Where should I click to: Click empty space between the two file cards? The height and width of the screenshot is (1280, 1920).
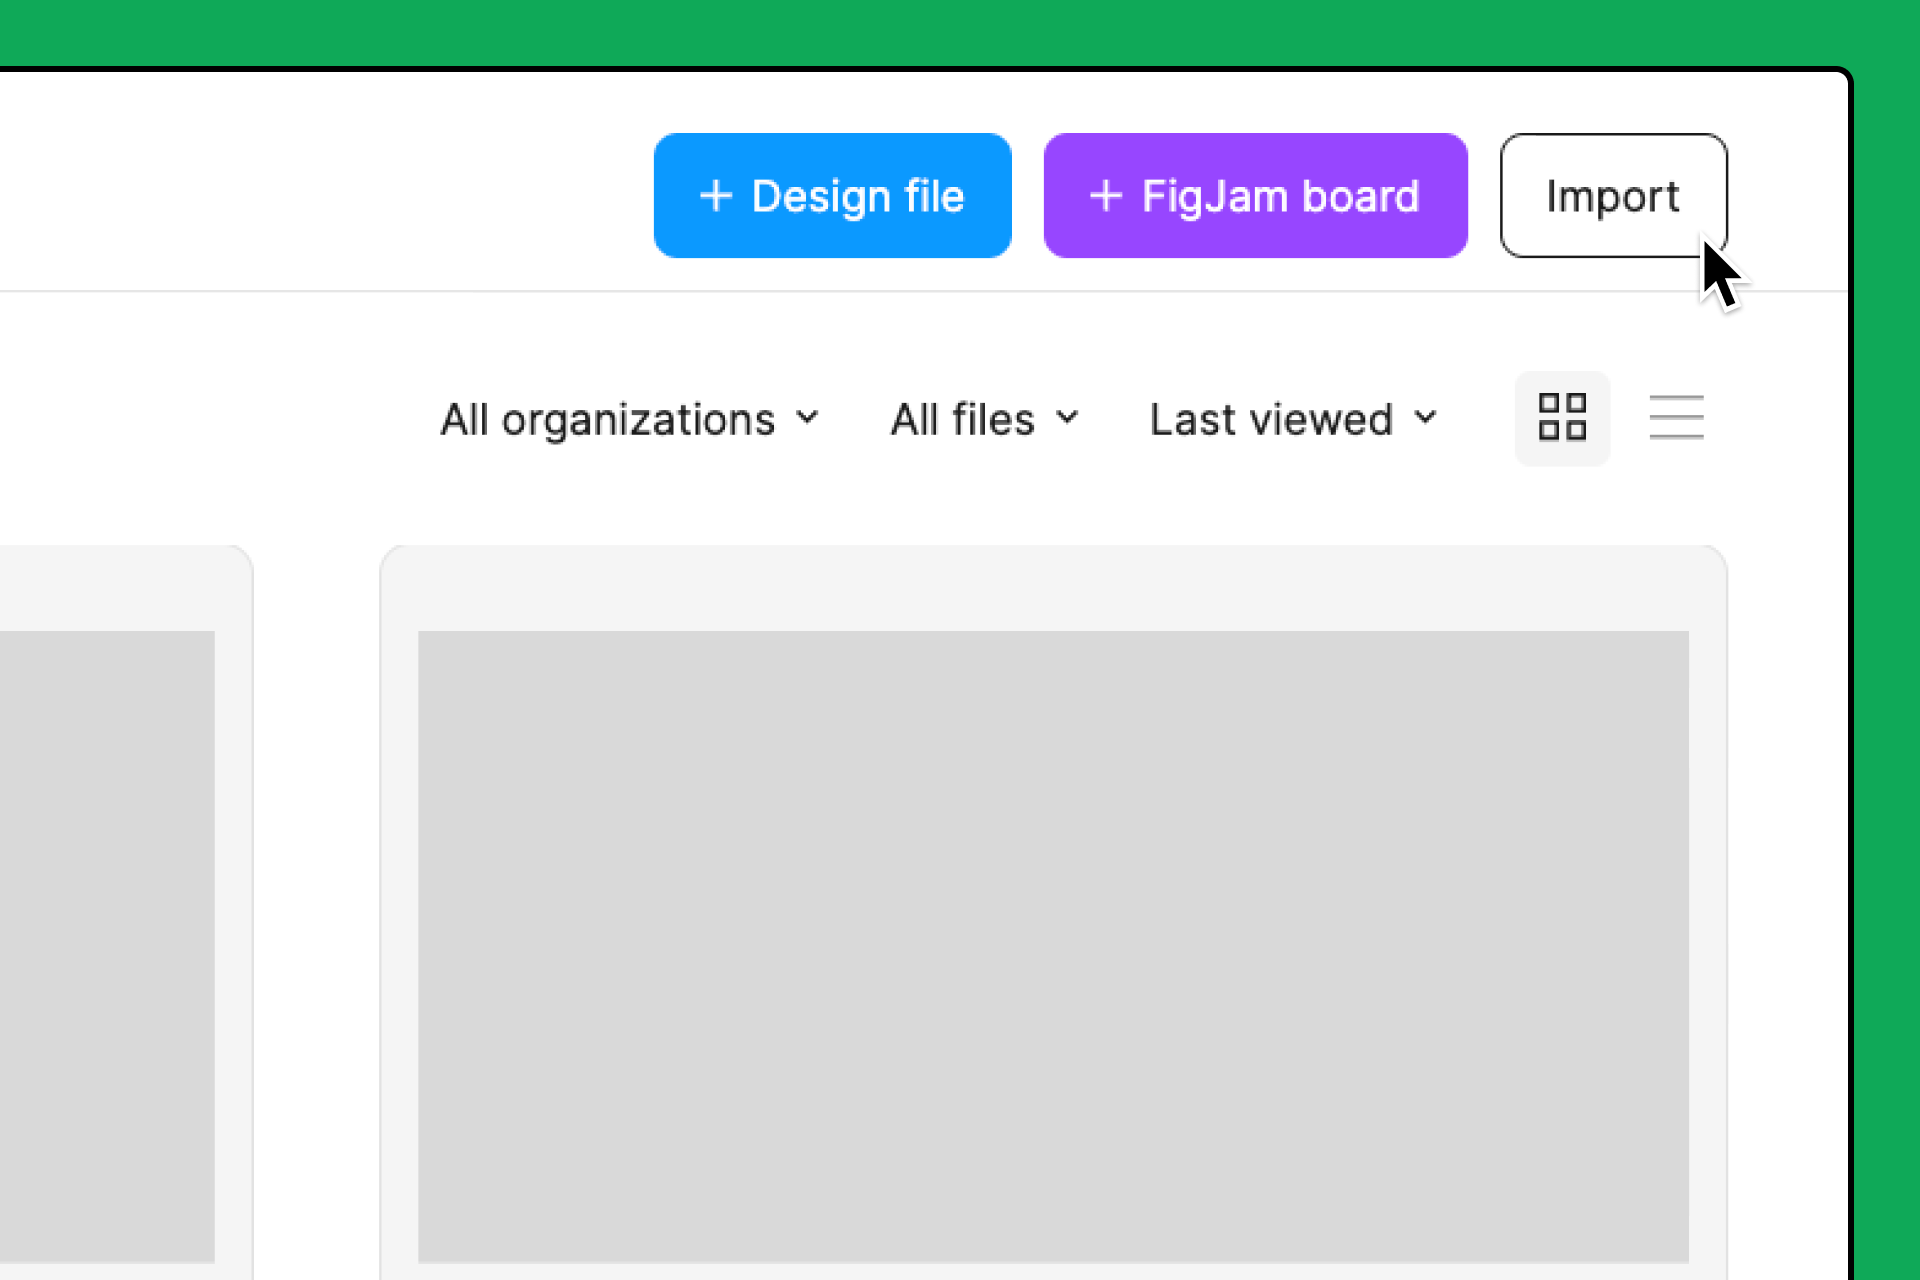(x=316, y=900)
